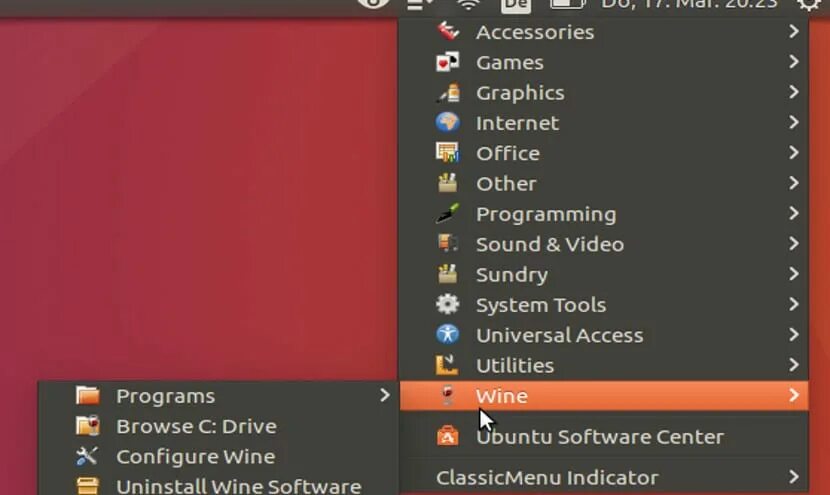
Task: Click the Browse C: Drive folder icon
Action: click(x=87, y=426)
